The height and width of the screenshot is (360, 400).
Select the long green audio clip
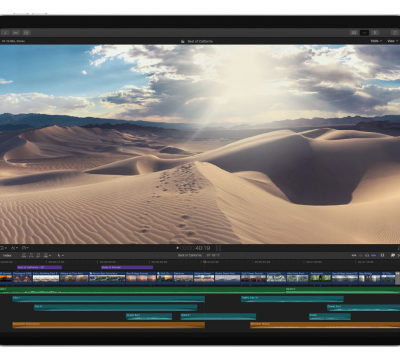pyautogui.click(x=143, y=290)
